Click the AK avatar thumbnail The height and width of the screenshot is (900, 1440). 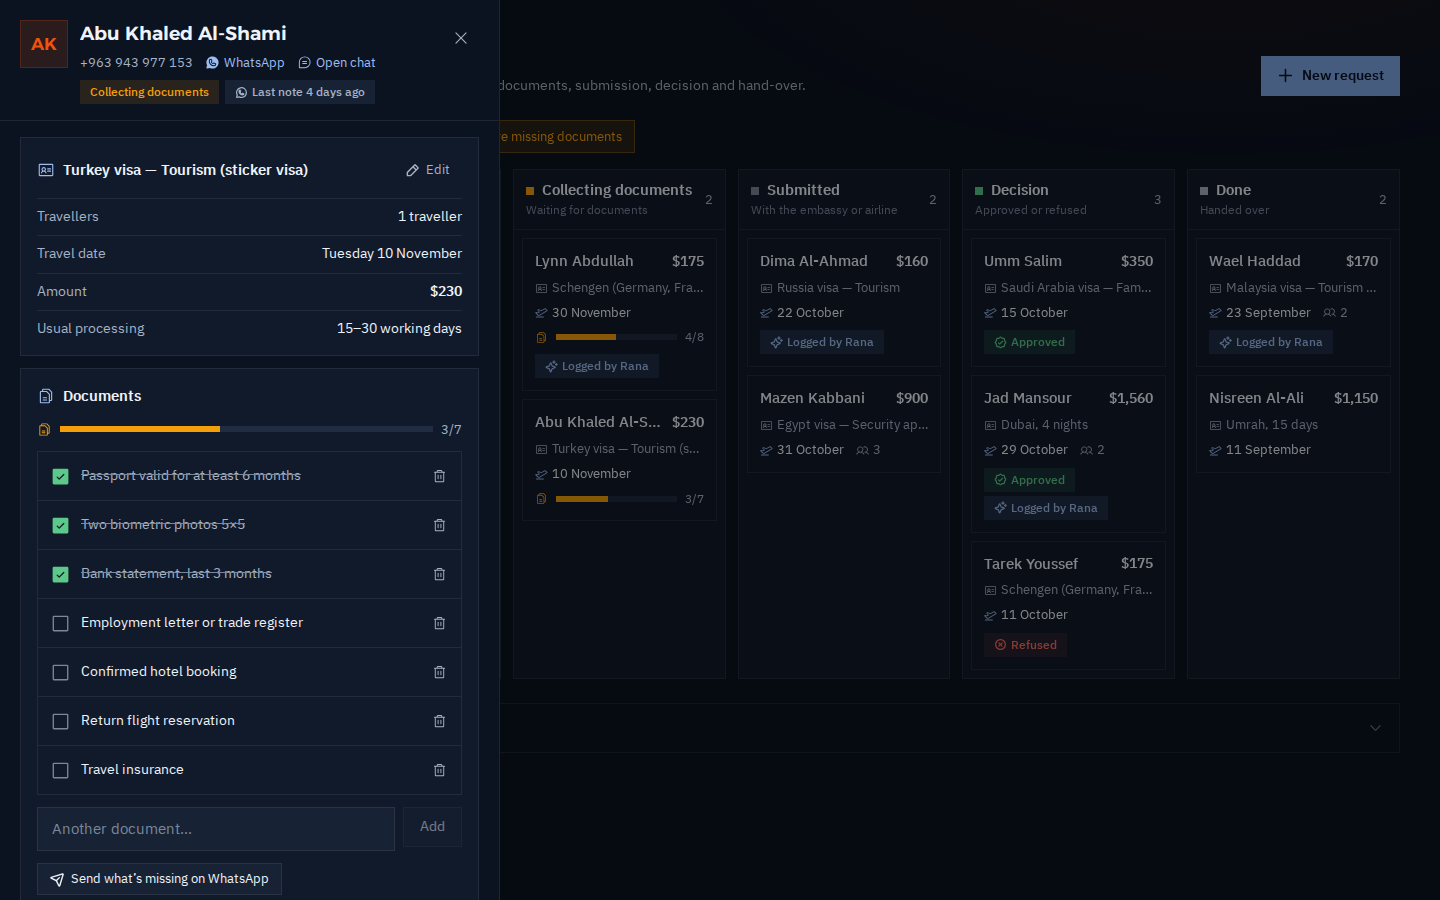(44, 44)
